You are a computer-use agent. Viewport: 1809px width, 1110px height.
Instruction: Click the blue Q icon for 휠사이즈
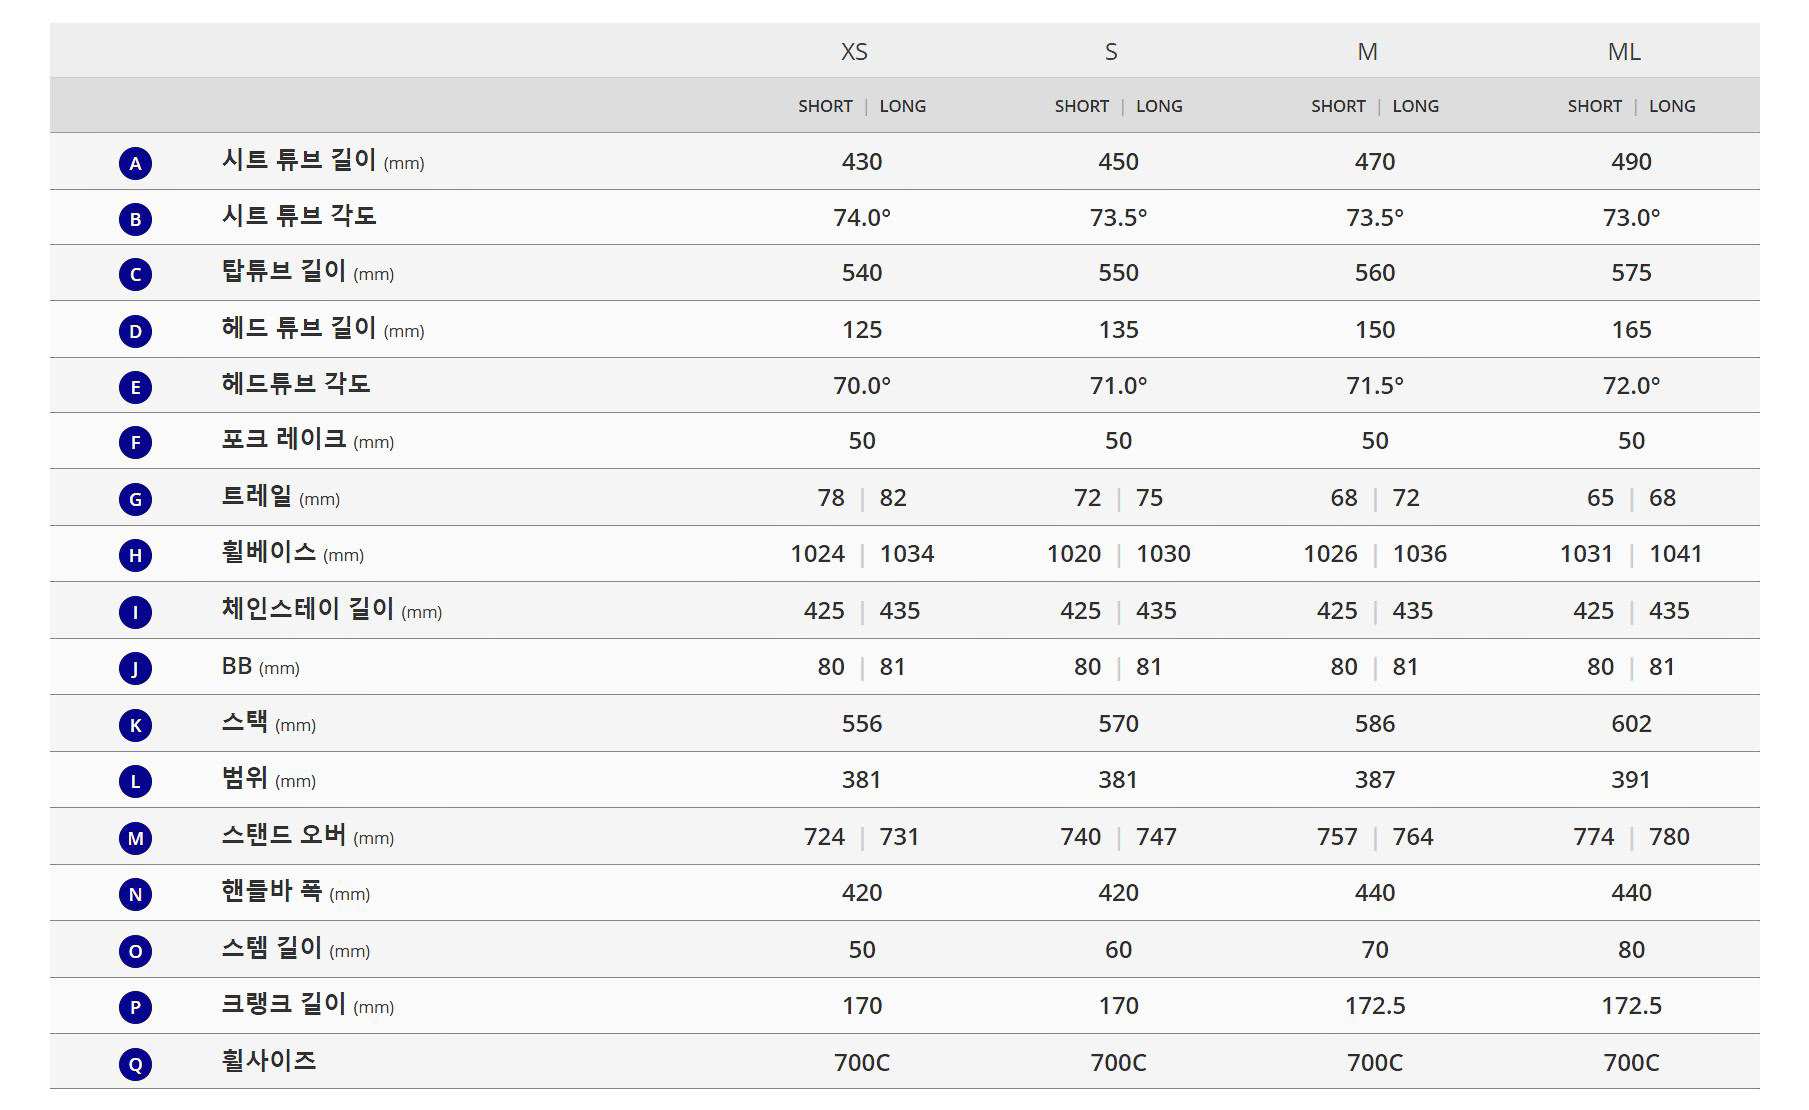(135, 1064)
